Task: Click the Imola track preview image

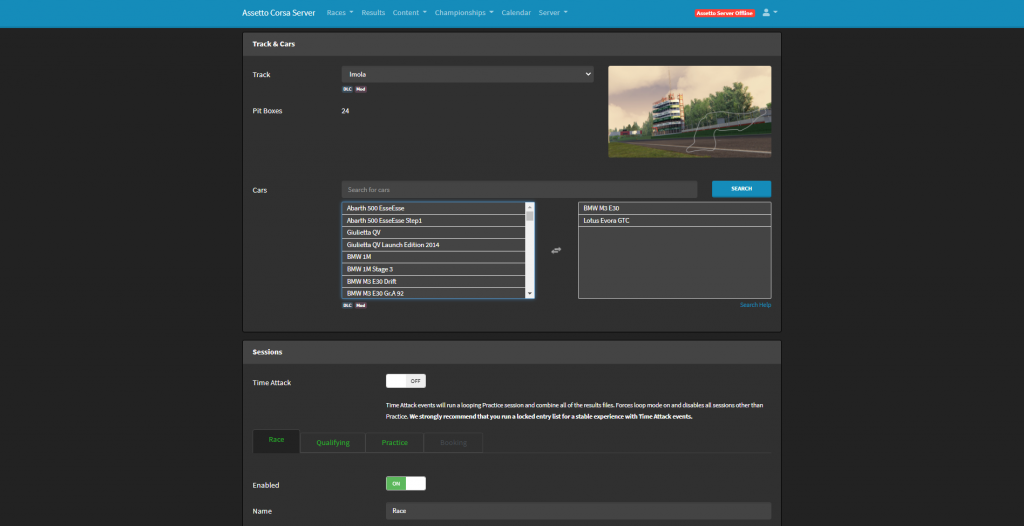Action: point(690,112)
